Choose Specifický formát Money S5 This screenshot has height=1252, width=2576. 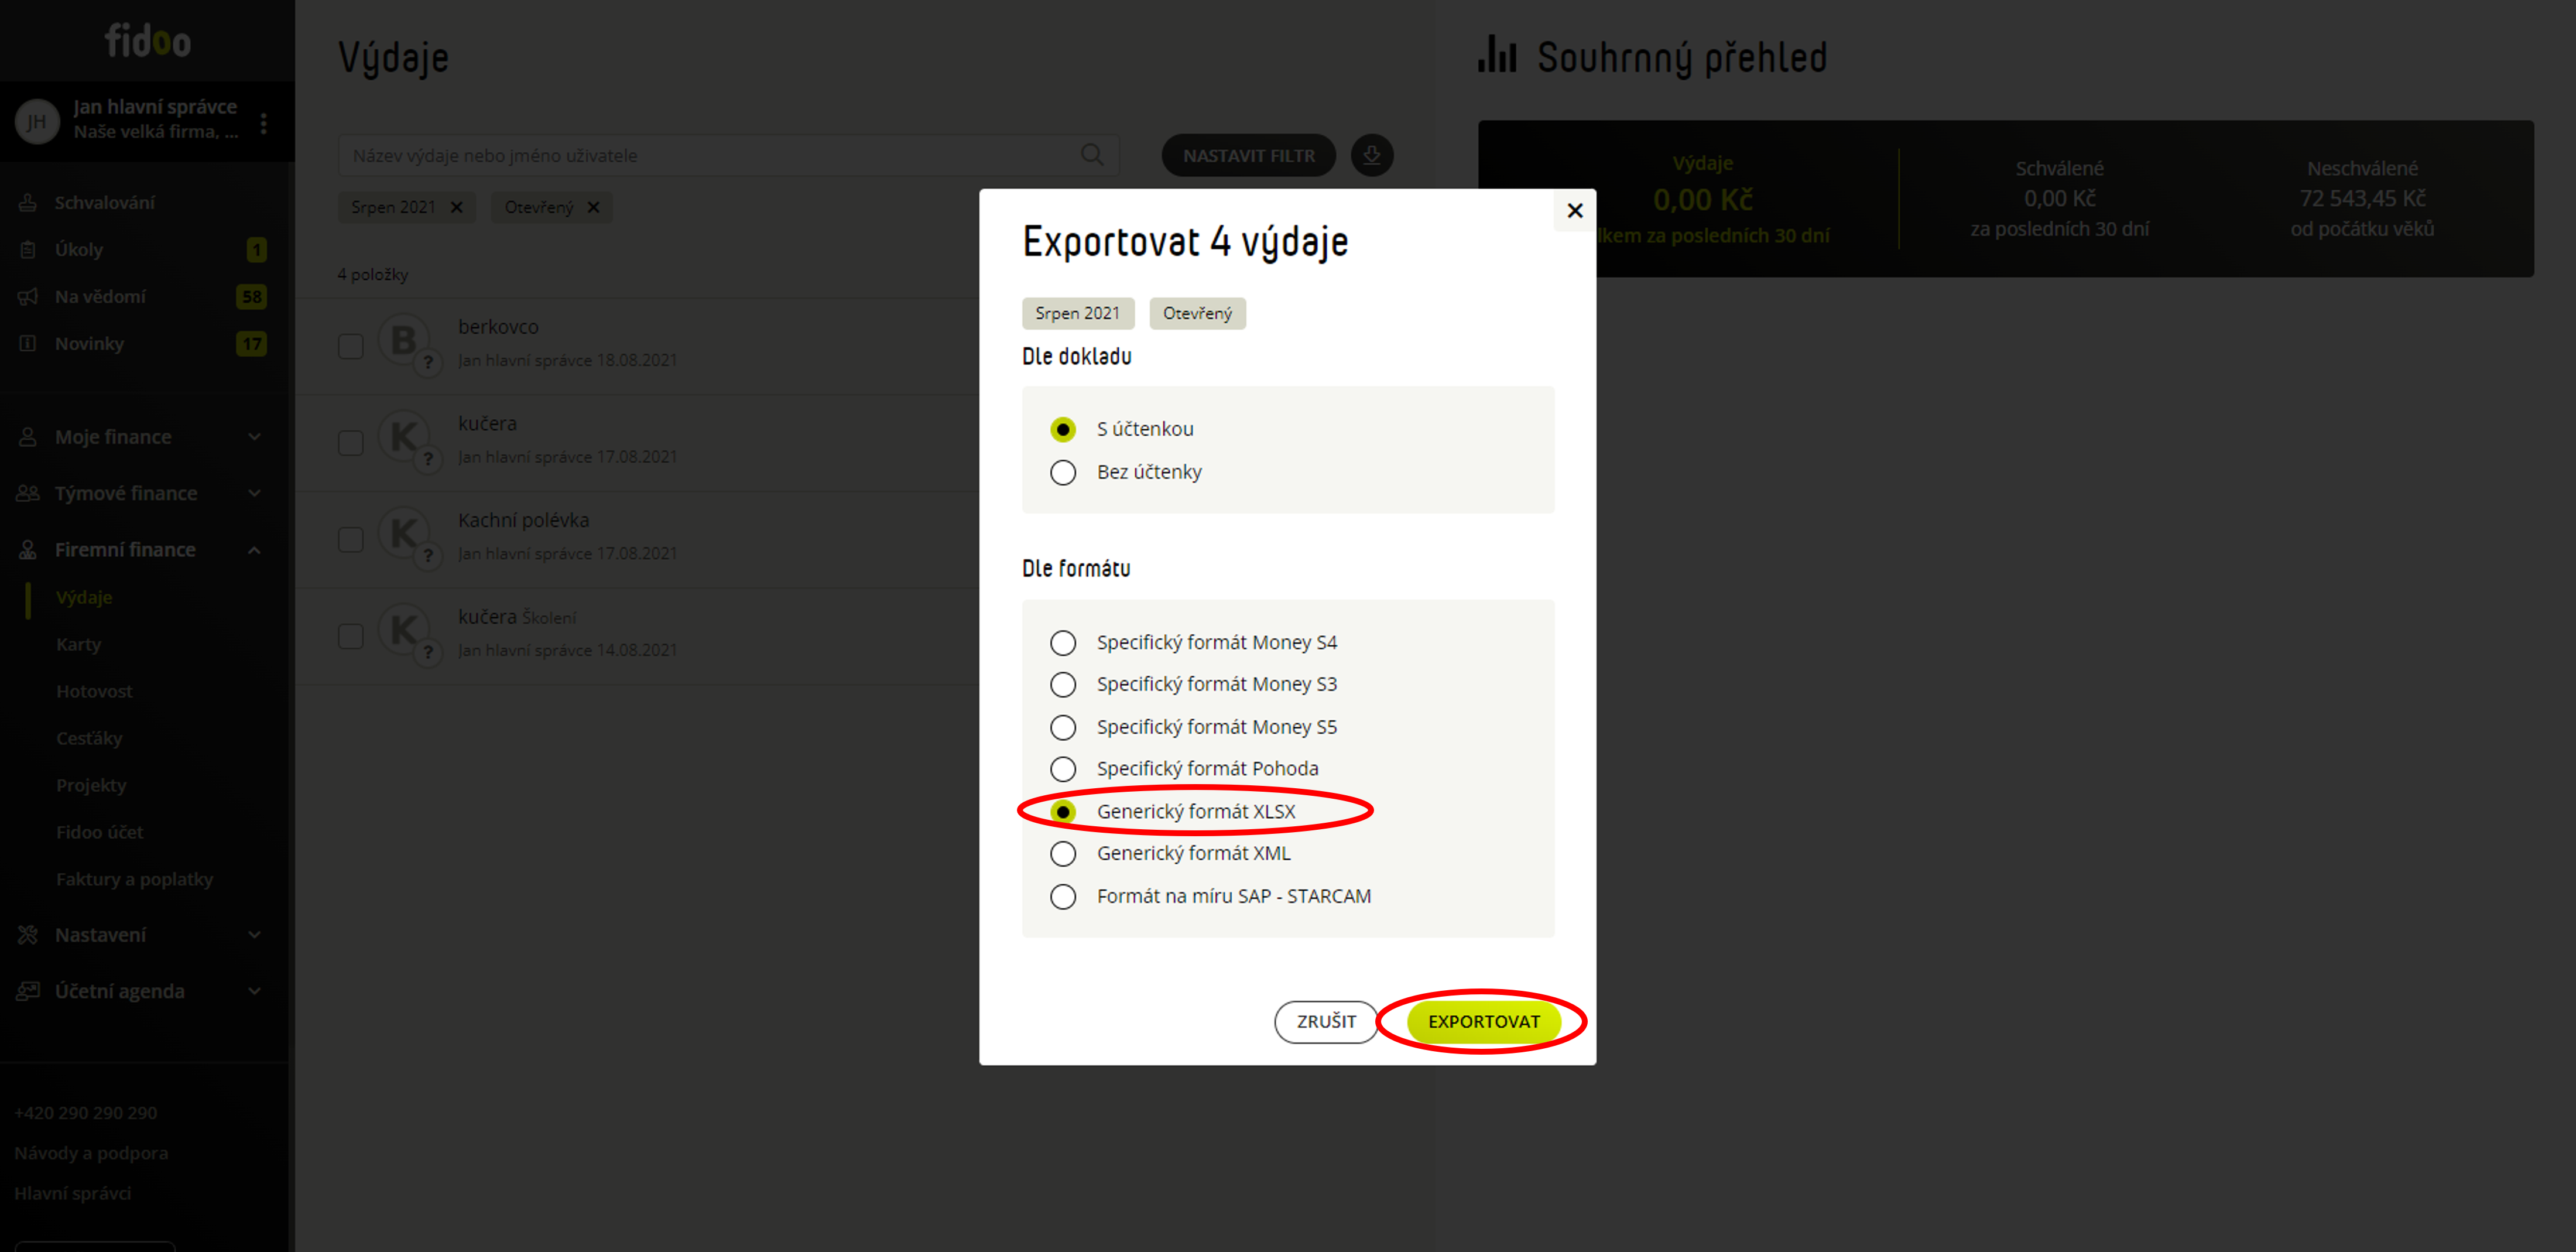tap(1063, 727)
